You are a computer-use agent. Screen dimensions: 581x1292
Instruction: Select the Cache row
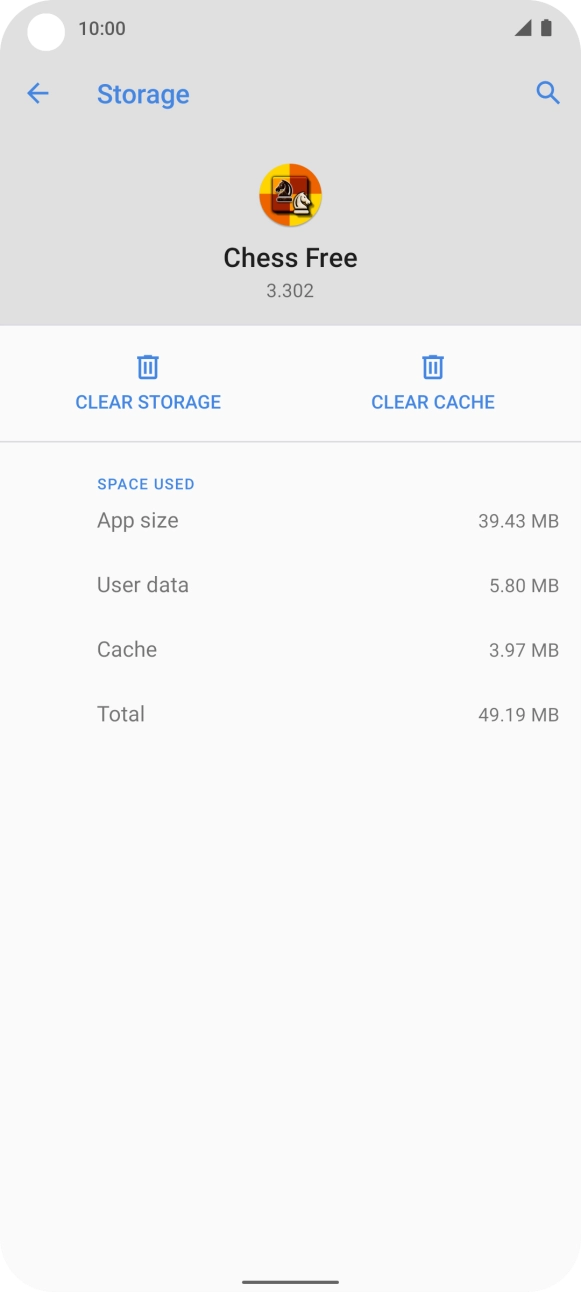pos(290,649)
